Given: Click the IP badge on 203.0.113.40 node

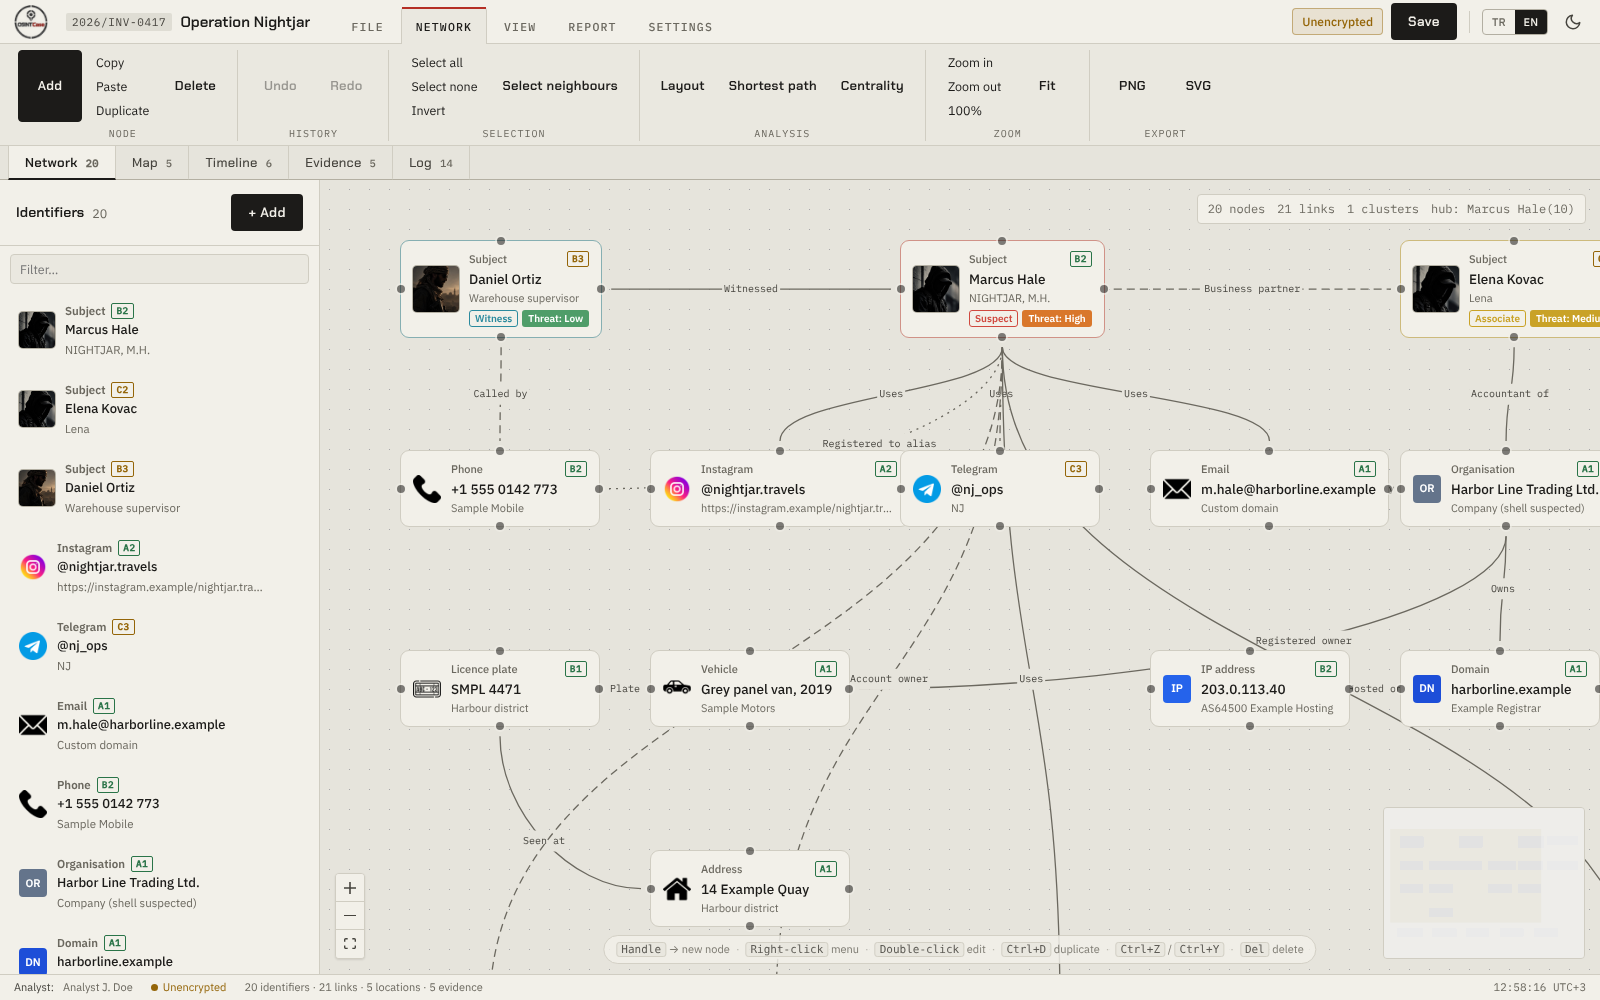Looking at the screenshot, I should point(1177,689).
